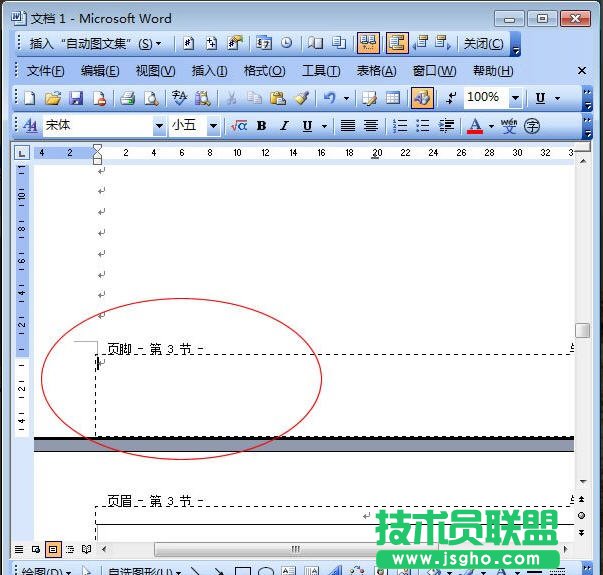The height and width of the screenshot is (575, 603).
Task: Open the Format Page Number dialog icon
Action: pyautogui.click(x=235, y=43)
